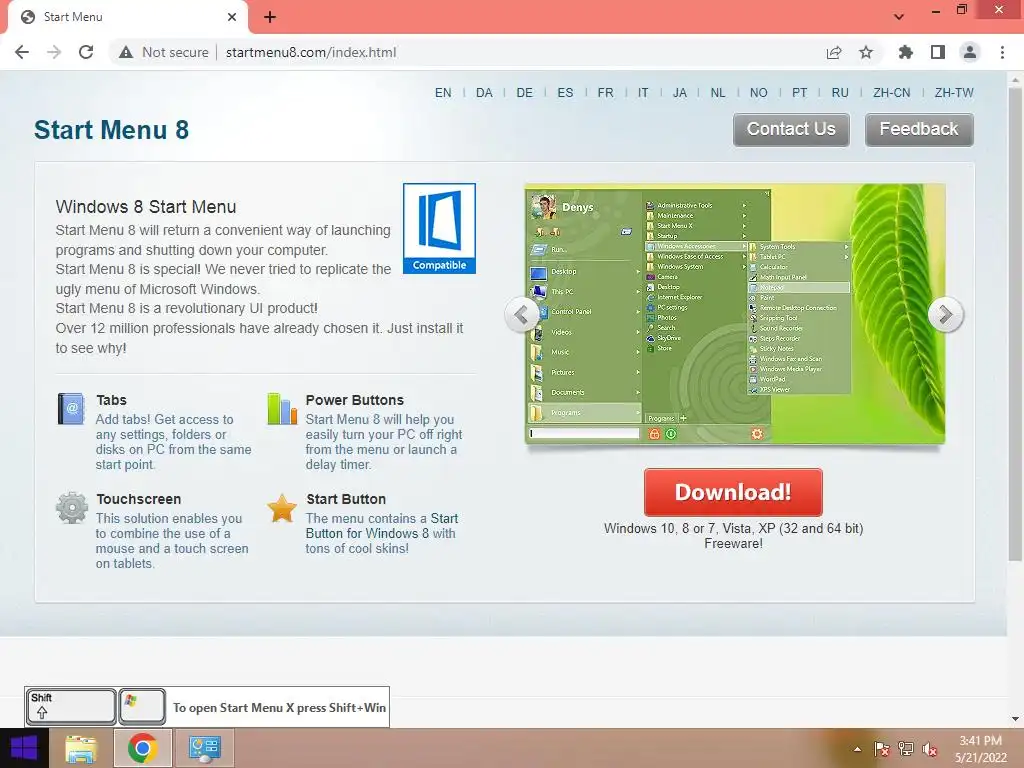The width and height of the screenshot is (1024, 768).
Task: Click the Tabs feature heading
Action: [111, 400]
